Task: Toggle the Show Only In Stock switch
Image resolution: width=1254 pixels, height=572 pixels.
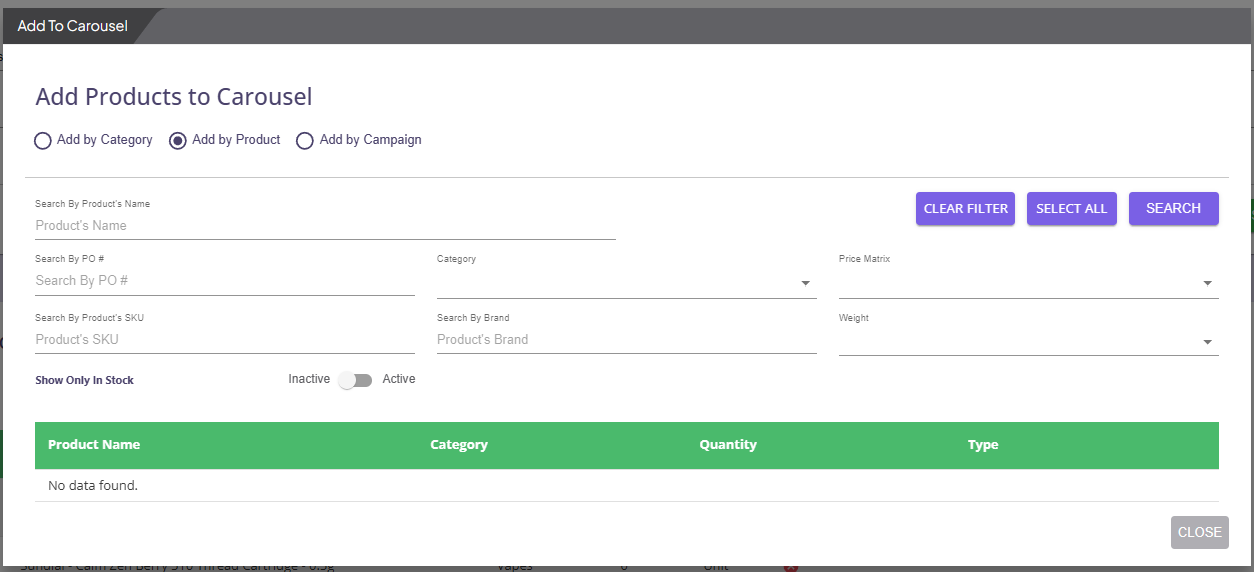Action: coord(355,380)
